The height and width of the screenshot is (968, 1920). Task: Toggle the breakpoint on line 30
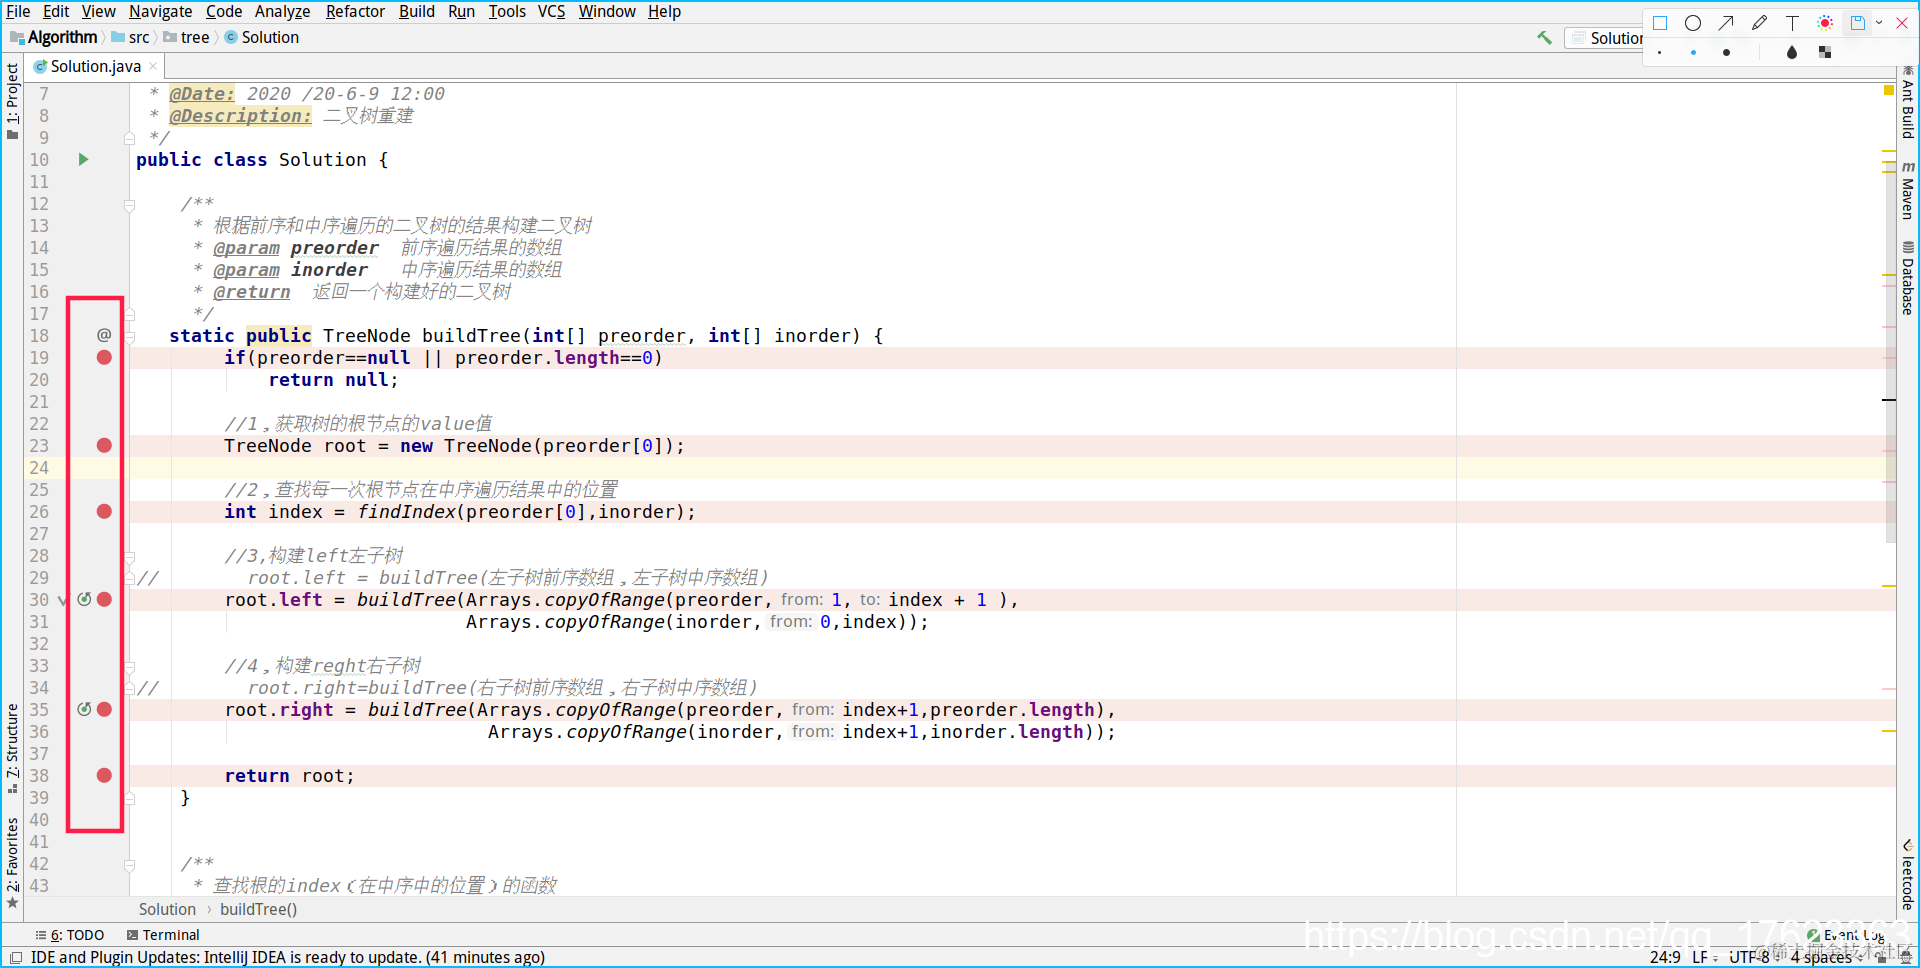tap(104, 599)
